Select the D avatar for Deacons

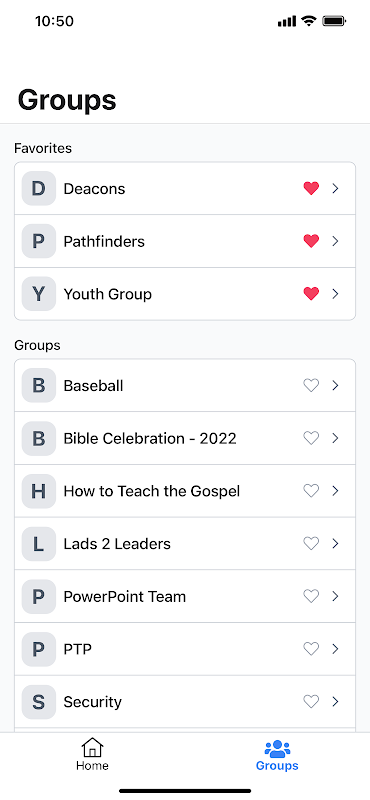(39, 188)
